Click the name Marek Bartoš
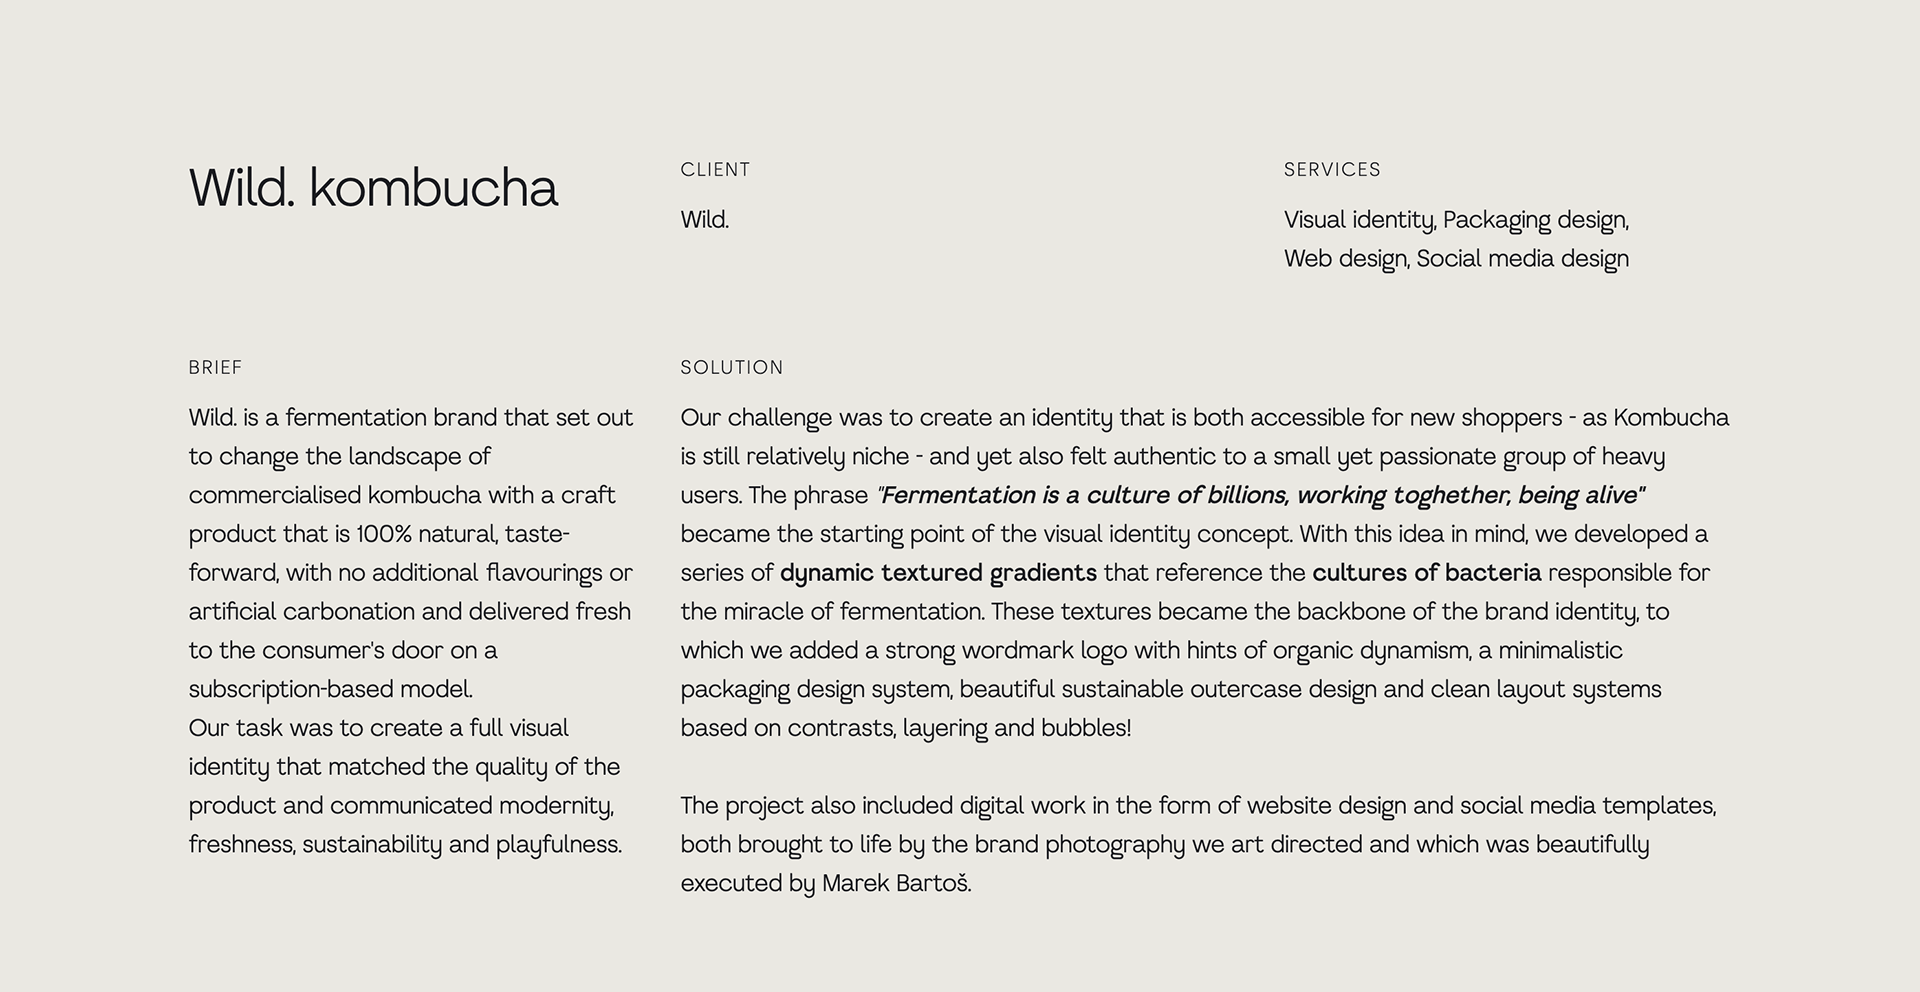 tap(896, 884)
